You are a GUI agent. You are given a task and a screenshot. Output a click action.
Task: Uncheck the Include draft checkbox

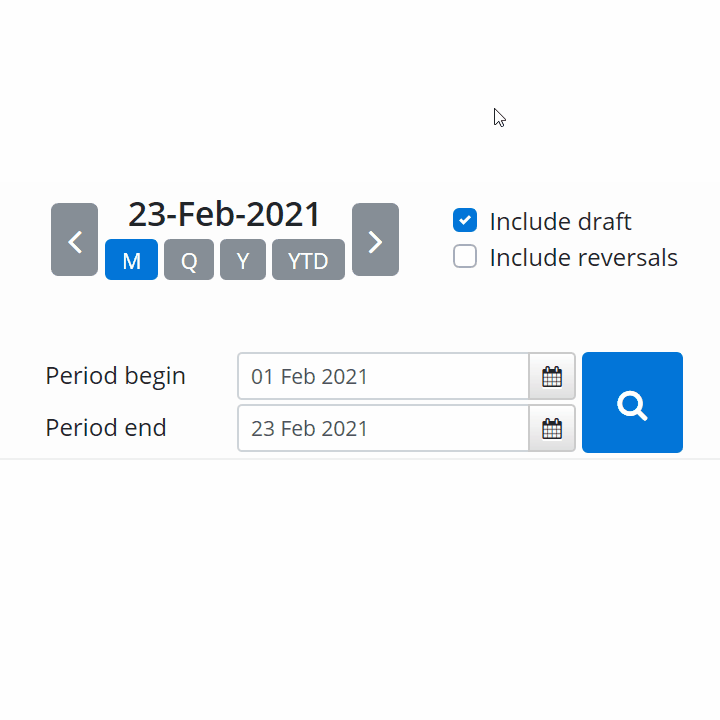pos(465,220)
